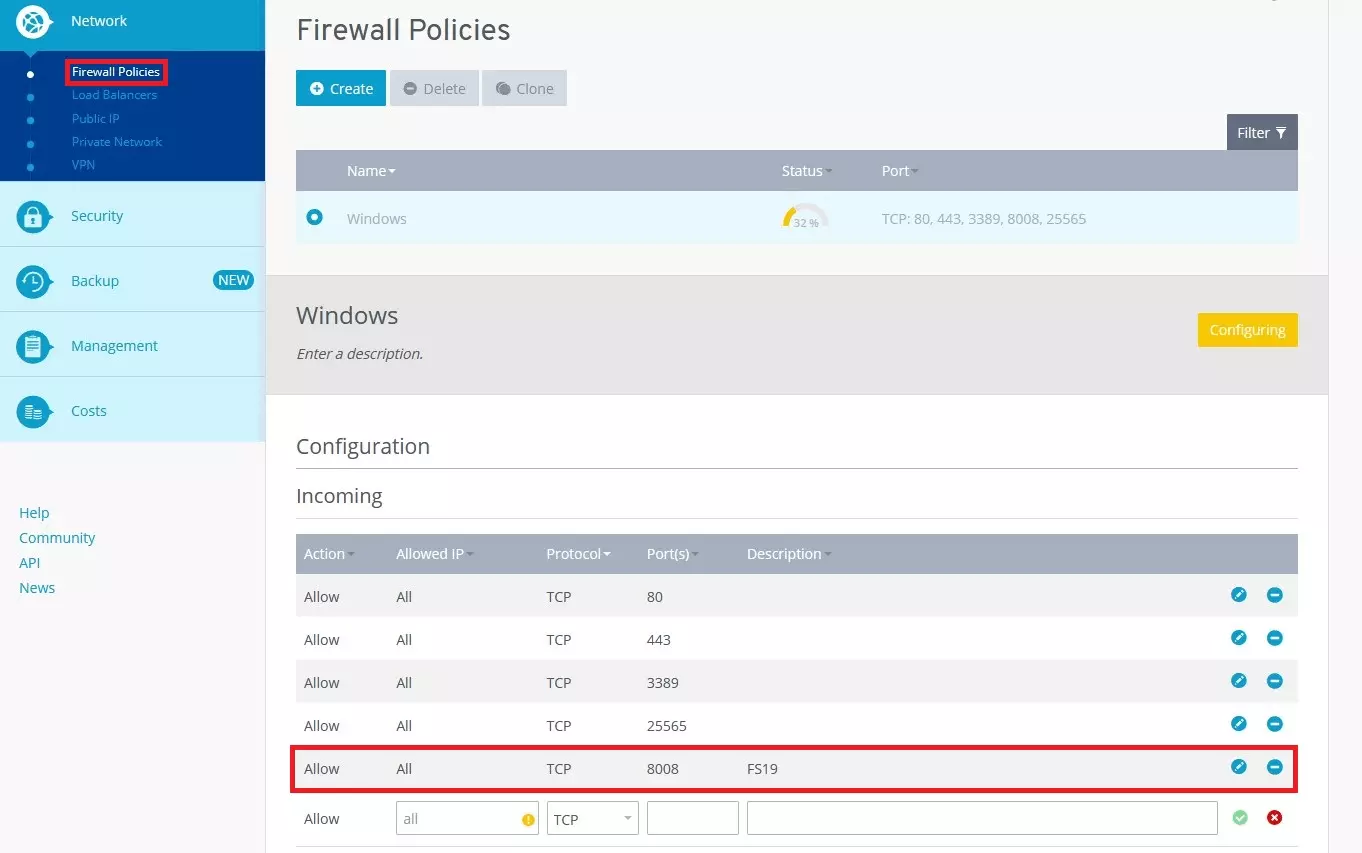Click the Create button

click(x=341, y=88)
